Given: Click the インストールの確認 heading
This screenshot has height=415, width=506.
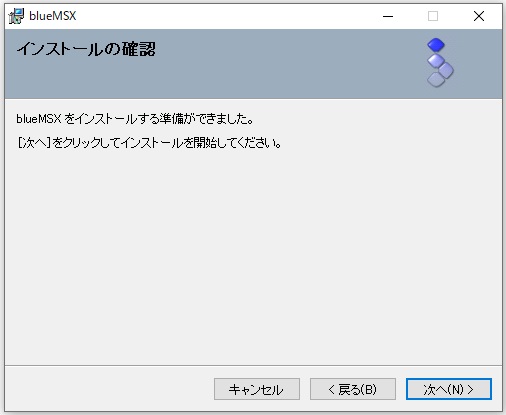Looking at the screenshot, I should click(86, 49).
